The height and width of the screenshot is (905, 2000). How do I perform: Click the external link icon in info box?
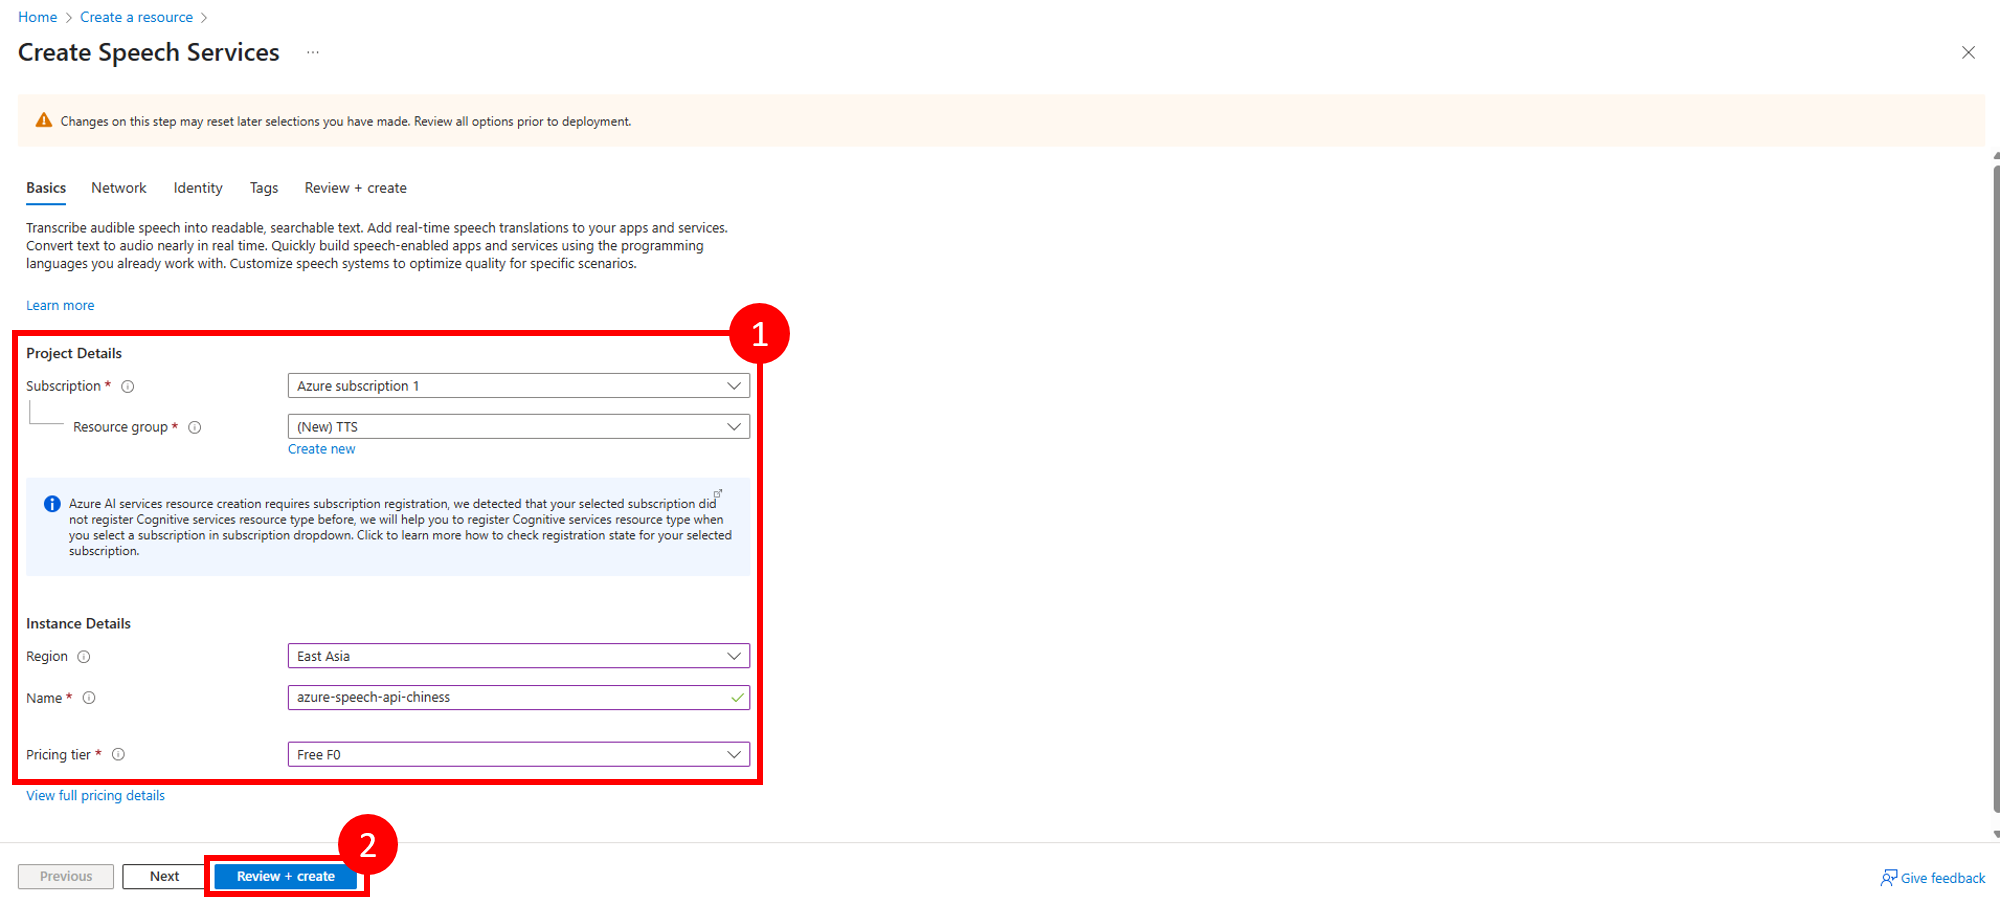(x=717, y=494)
